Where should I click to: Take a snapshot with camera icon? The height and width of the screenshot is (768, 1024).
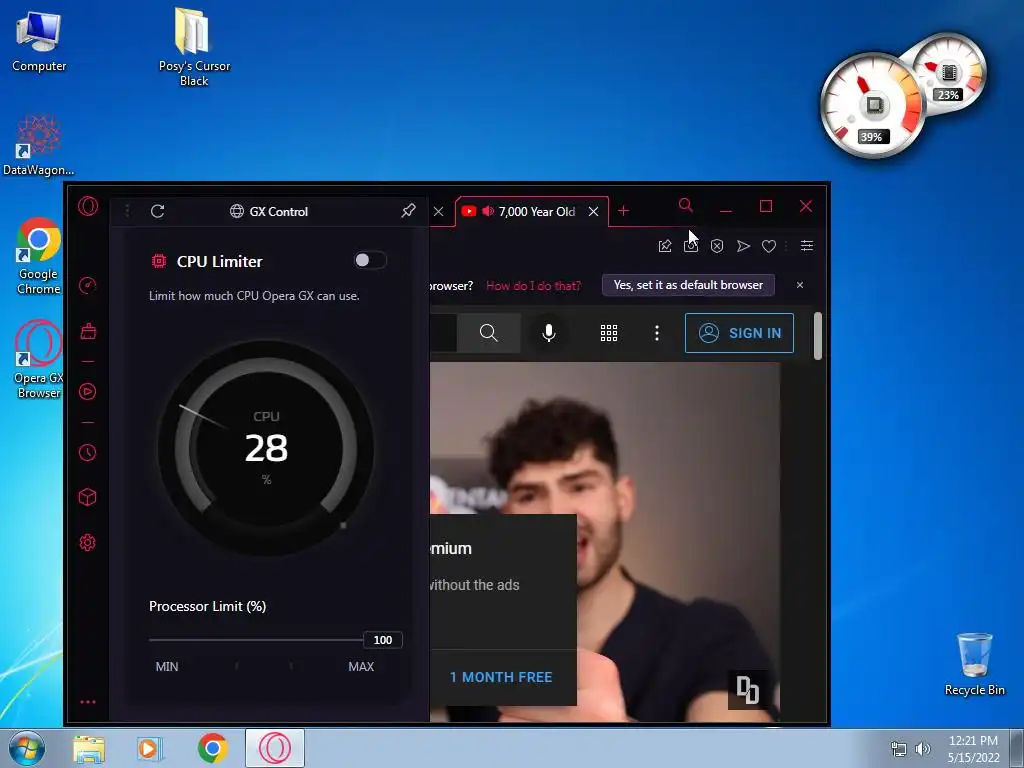pos(691,246)
